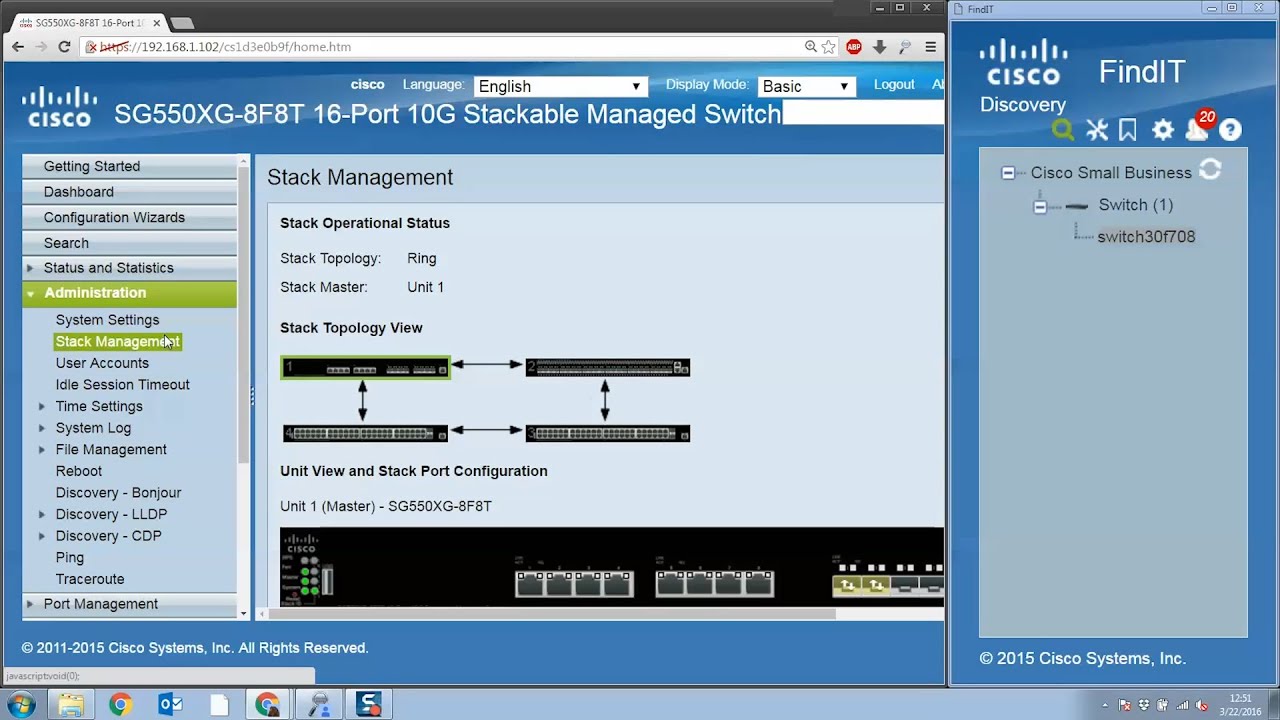The width and height of the screenshot is (1280, 720).
Task: Click the browser back arrow
Action: point(18,47)
